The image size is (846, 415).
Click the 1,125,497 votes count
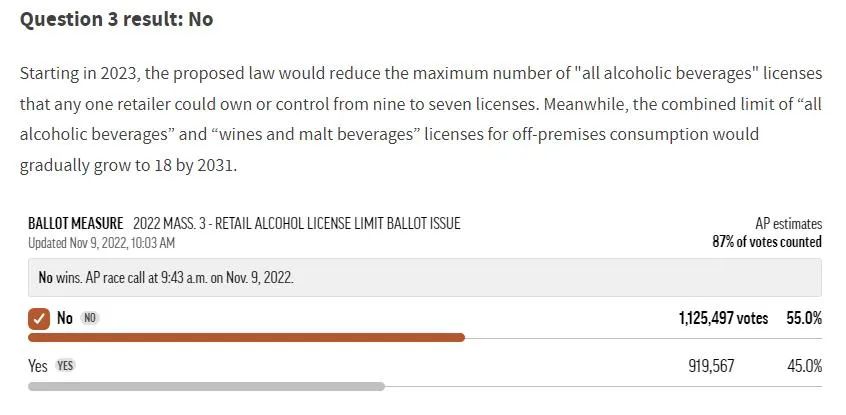click(723, 318)
